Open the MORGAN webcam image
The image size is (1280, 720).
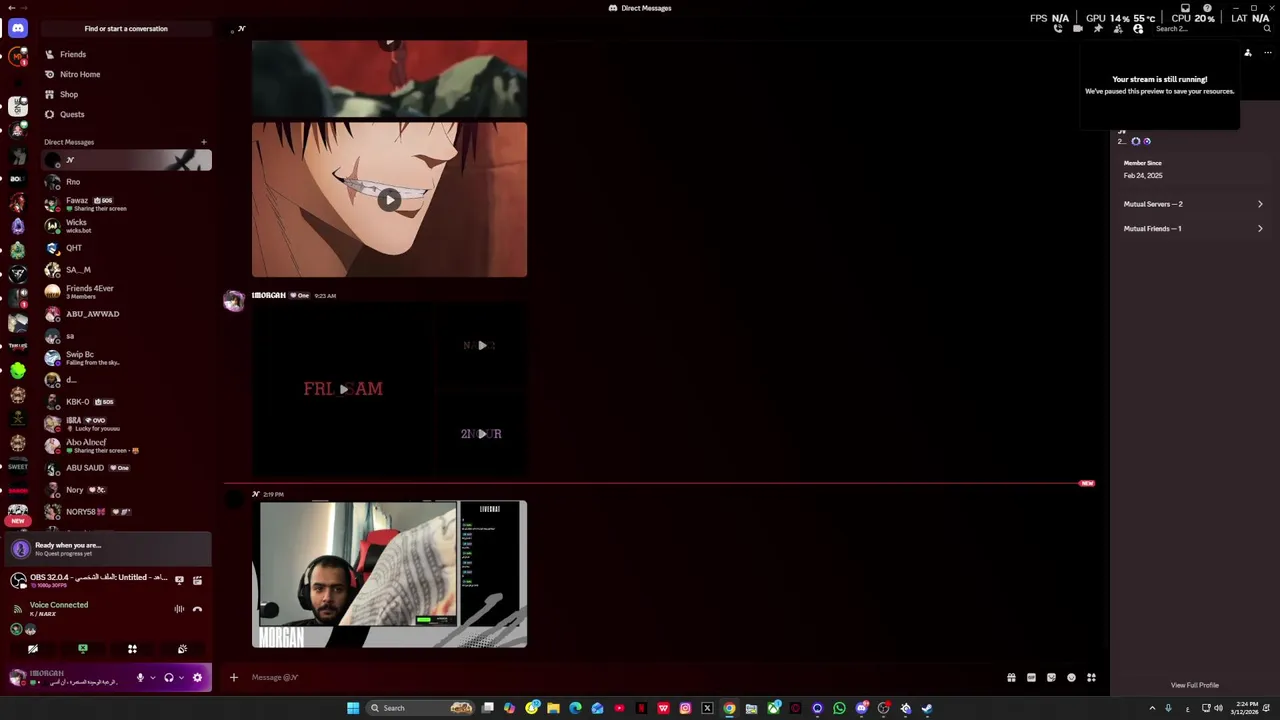click(389, 574)
